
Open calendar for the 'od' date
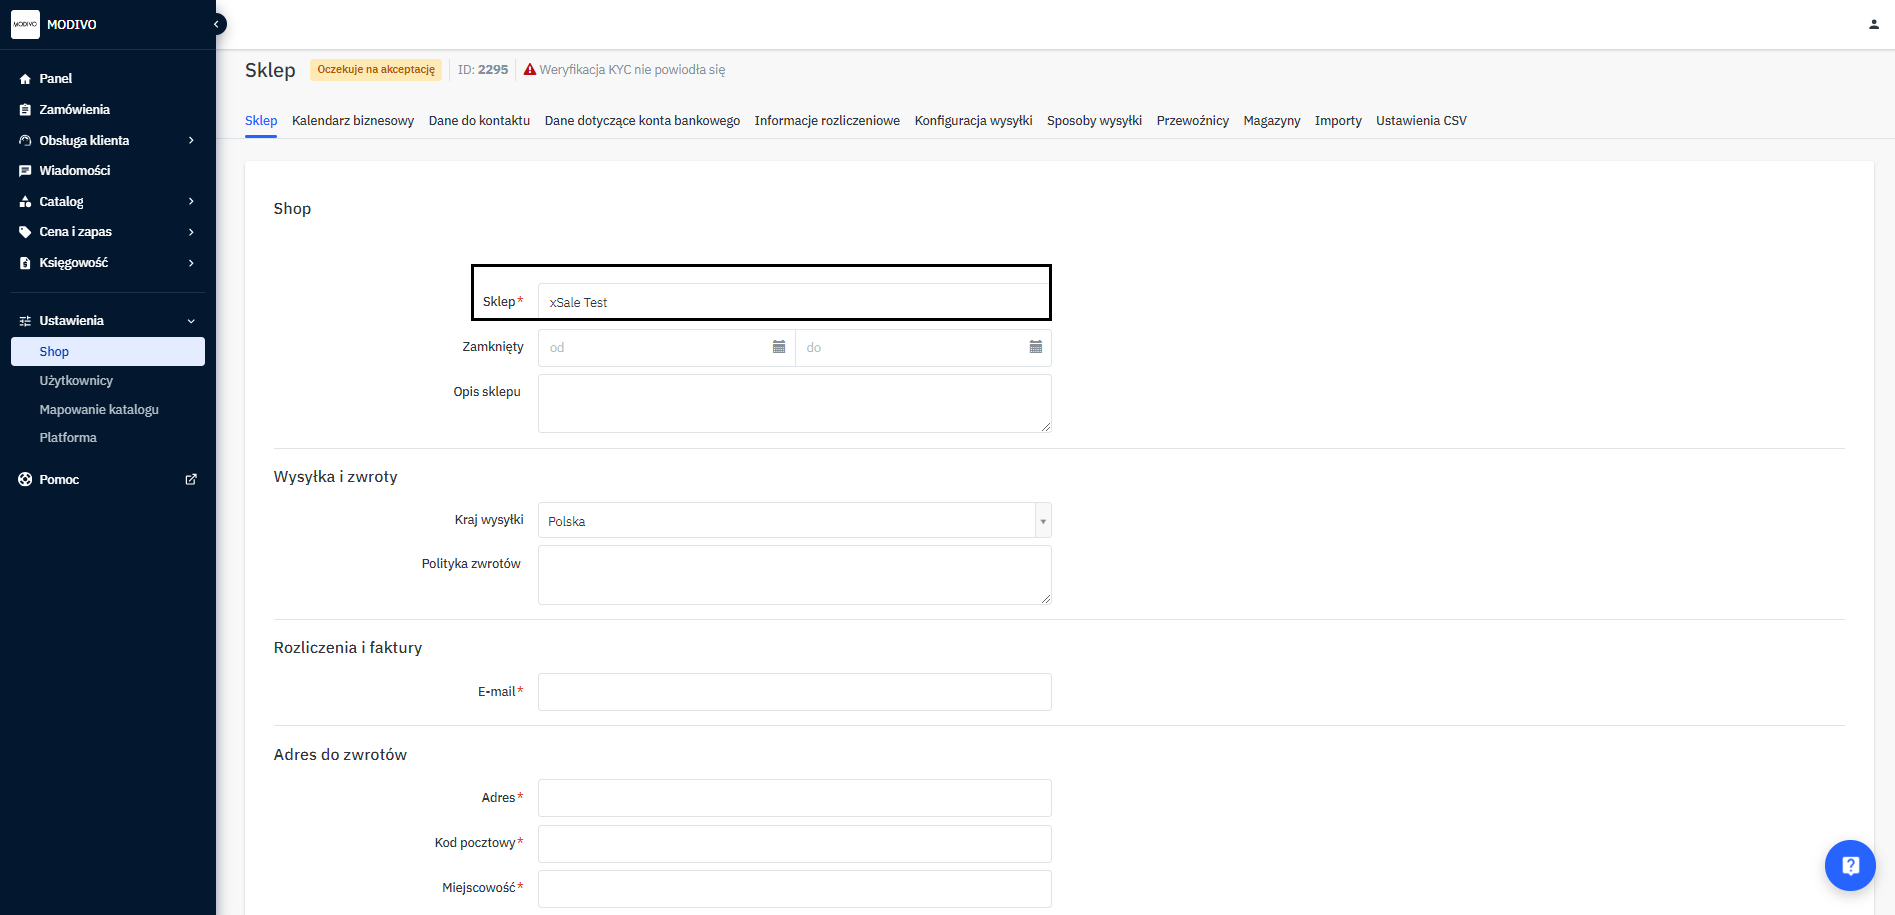click(778, 347)
